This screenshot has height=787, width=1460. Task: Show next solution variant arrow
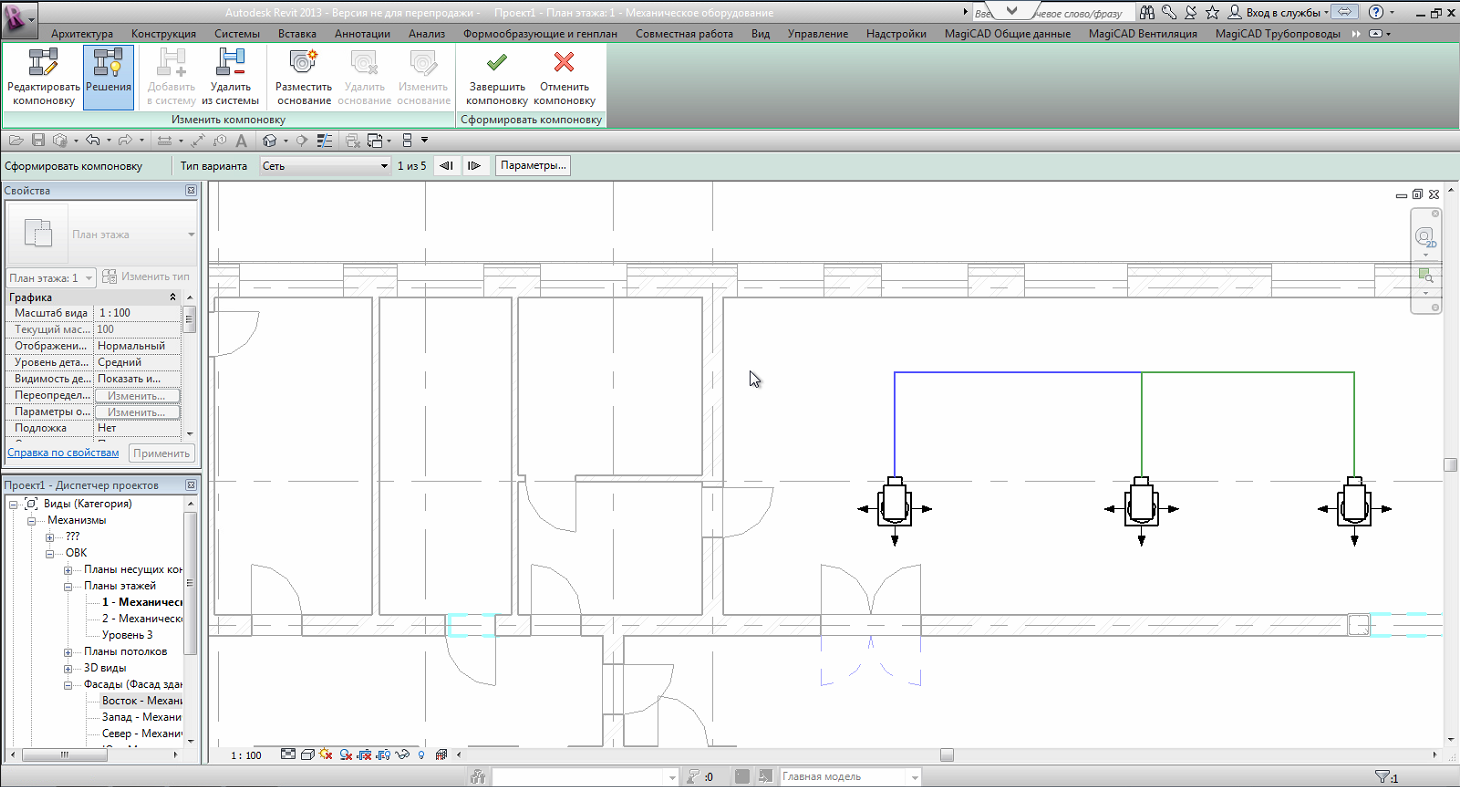point(475,166)
